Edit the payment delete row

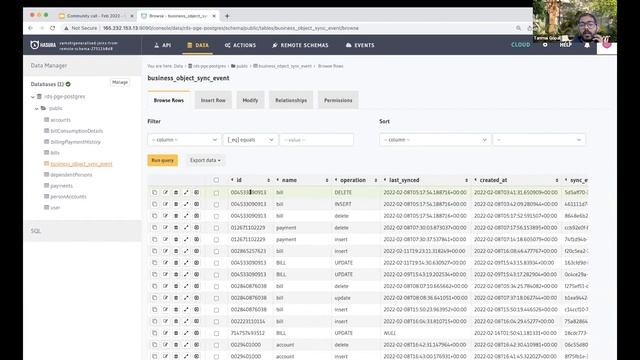click(165, 227)
